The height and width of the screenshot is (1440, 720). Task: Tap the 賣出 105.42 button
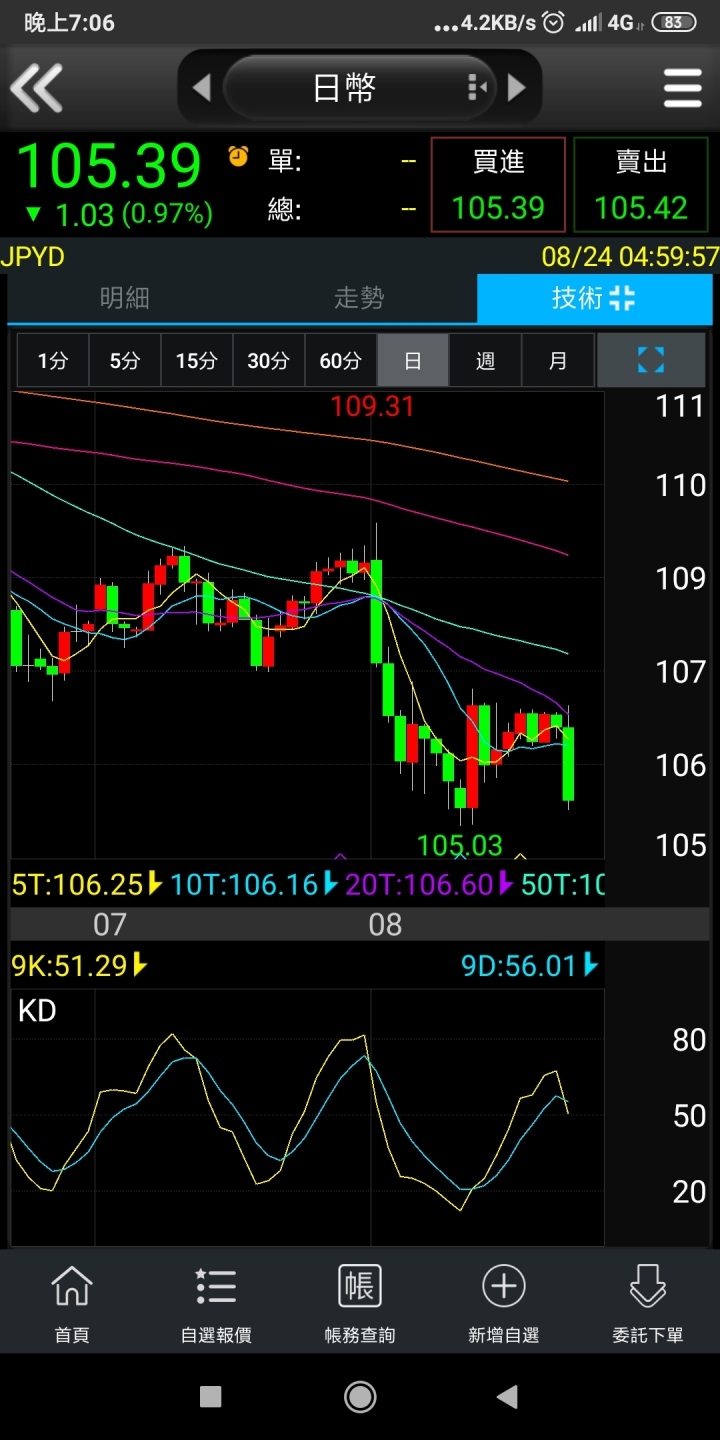641,185
